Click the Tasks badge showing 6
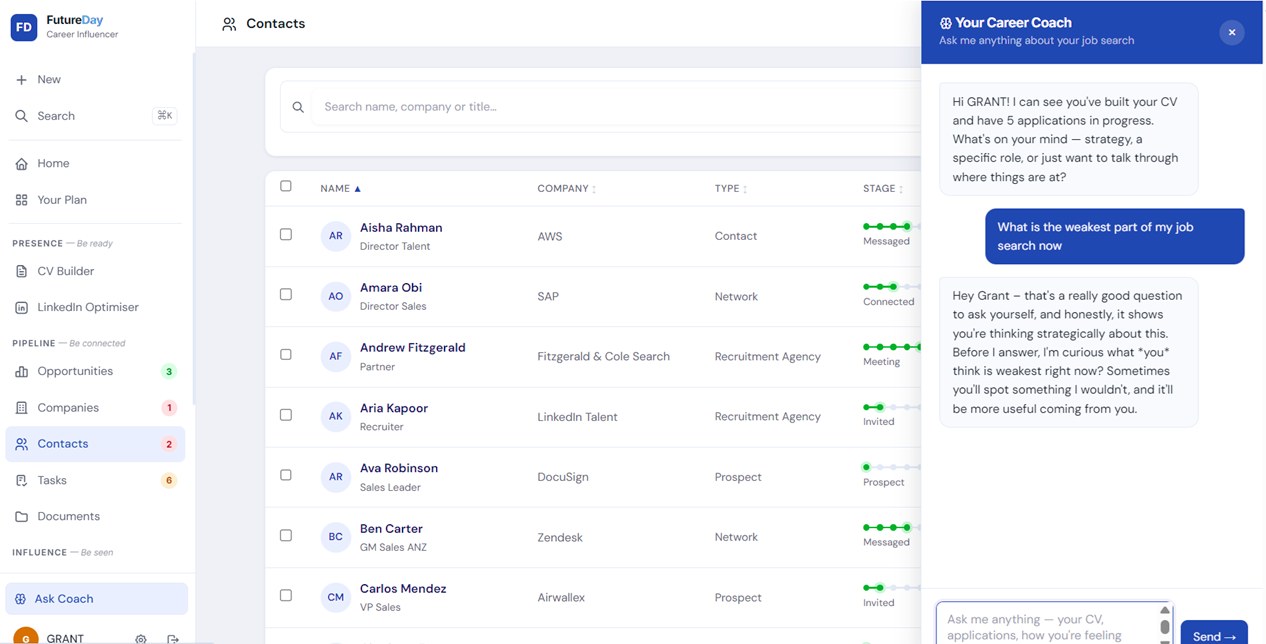The image size is (1266, 644). tap(169, 481)
